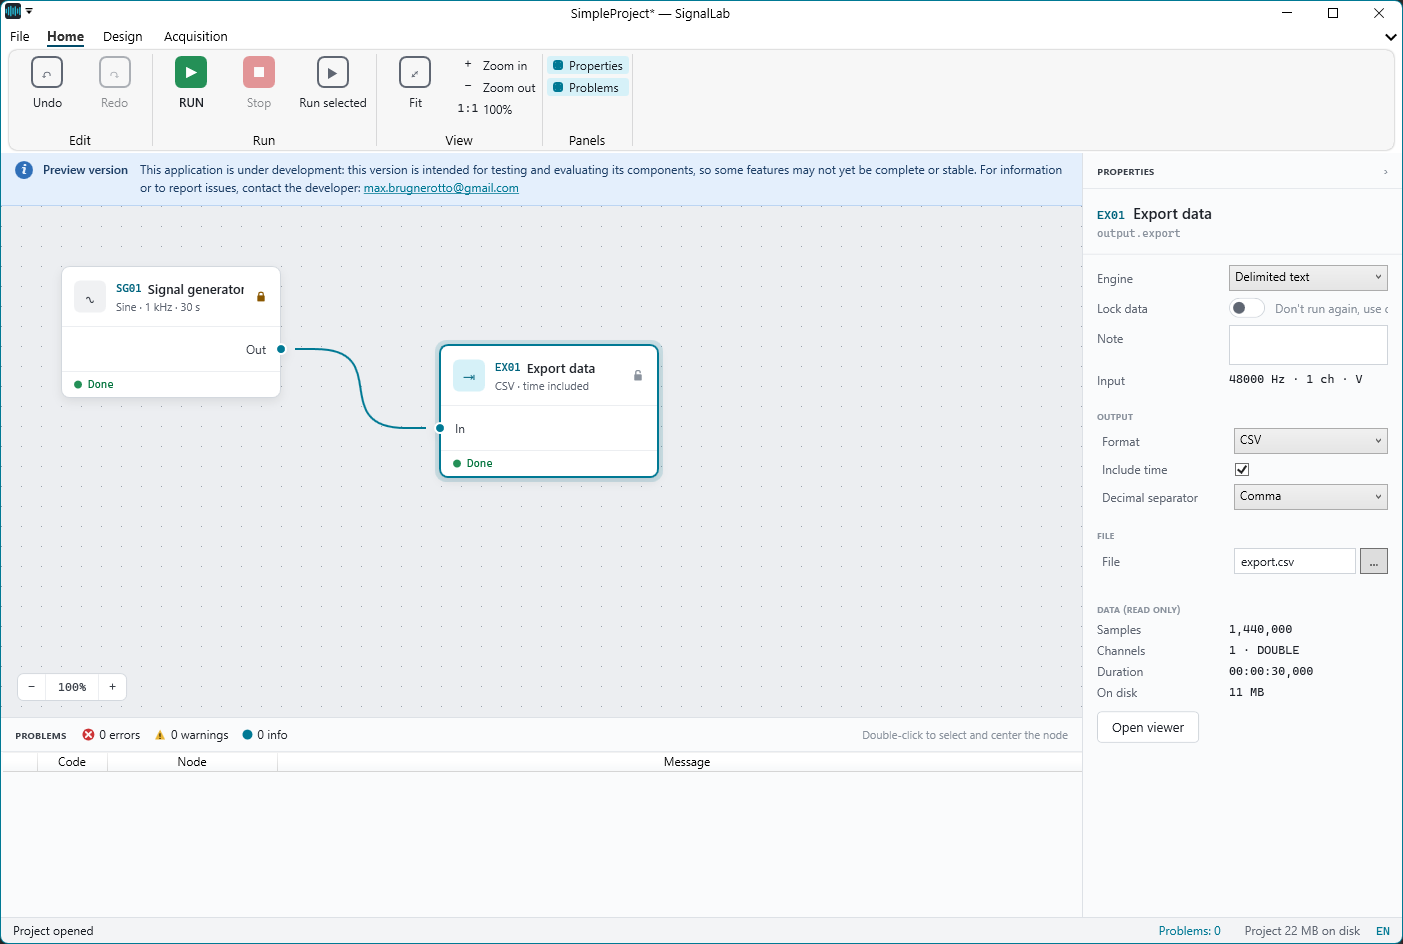Click the Out port of Signal generator
Screen dimensions: 1403x944
pyautogui.click(x=281, y=349)
